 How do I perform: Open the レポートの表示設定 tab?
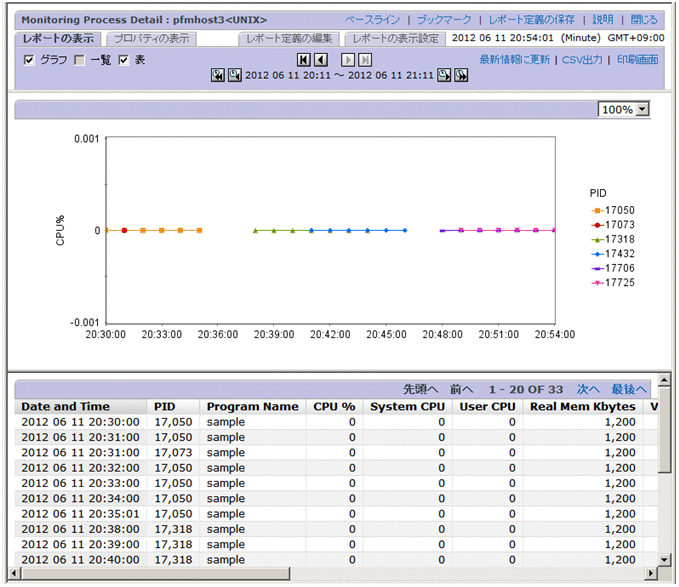tap(395, 38)
